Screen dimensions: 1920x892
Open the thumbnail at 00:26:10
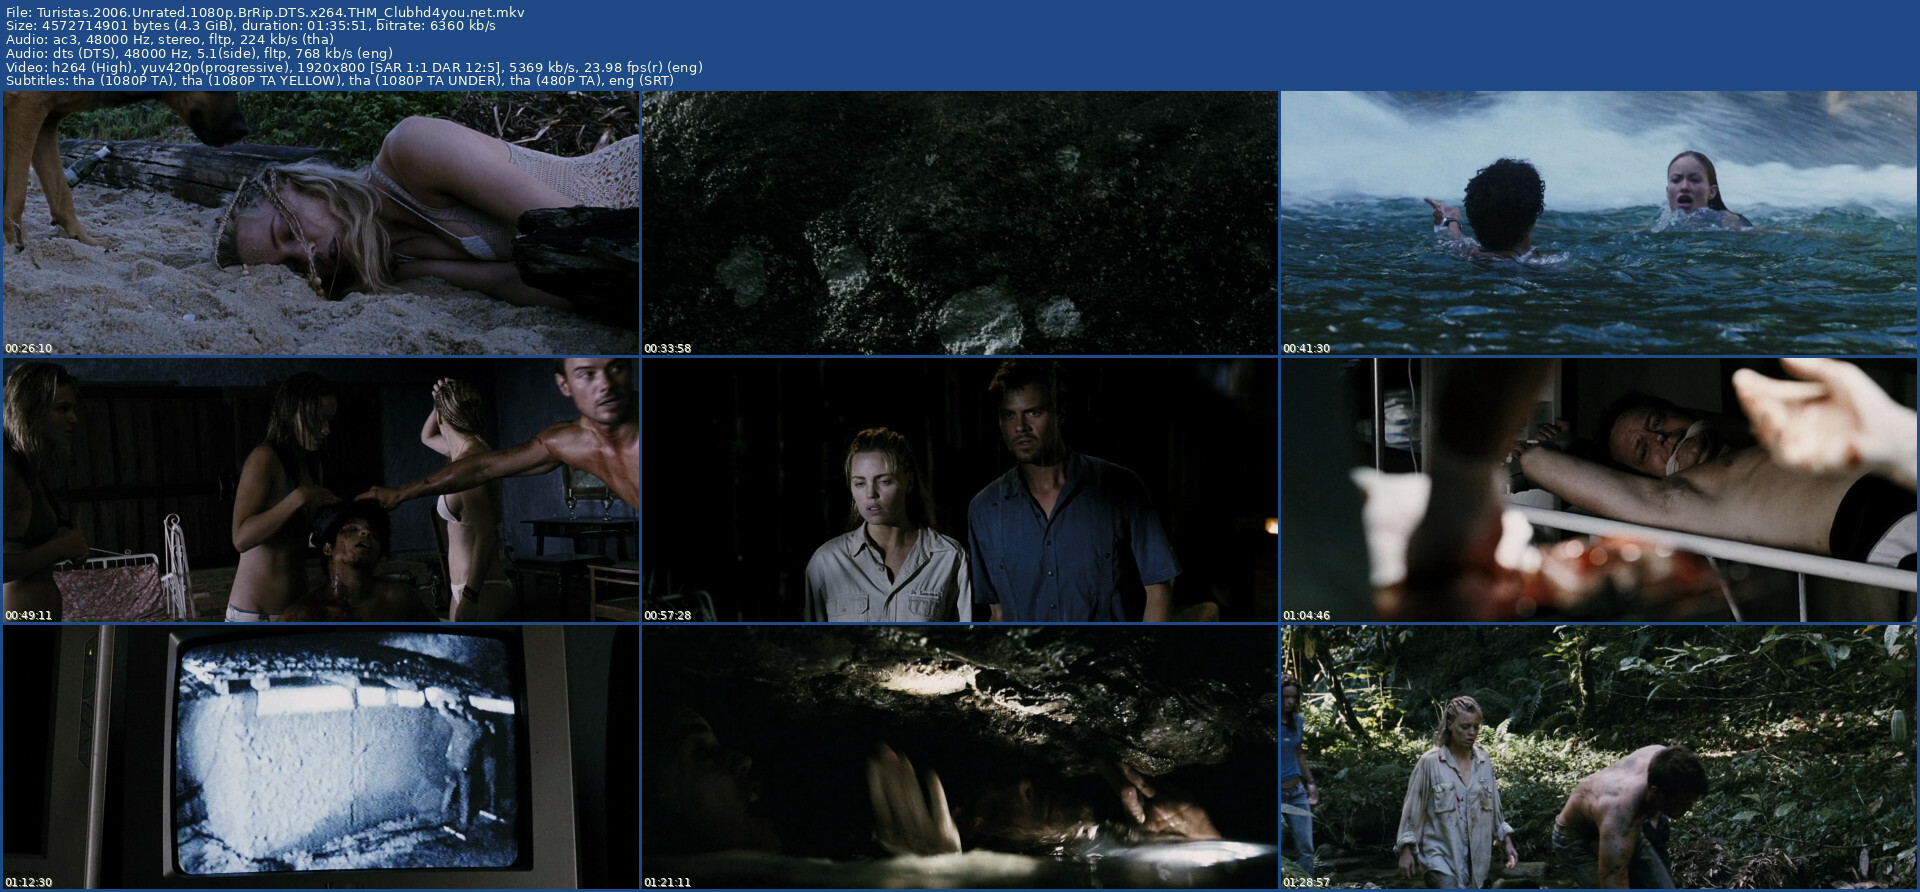(x=321, y=223)
